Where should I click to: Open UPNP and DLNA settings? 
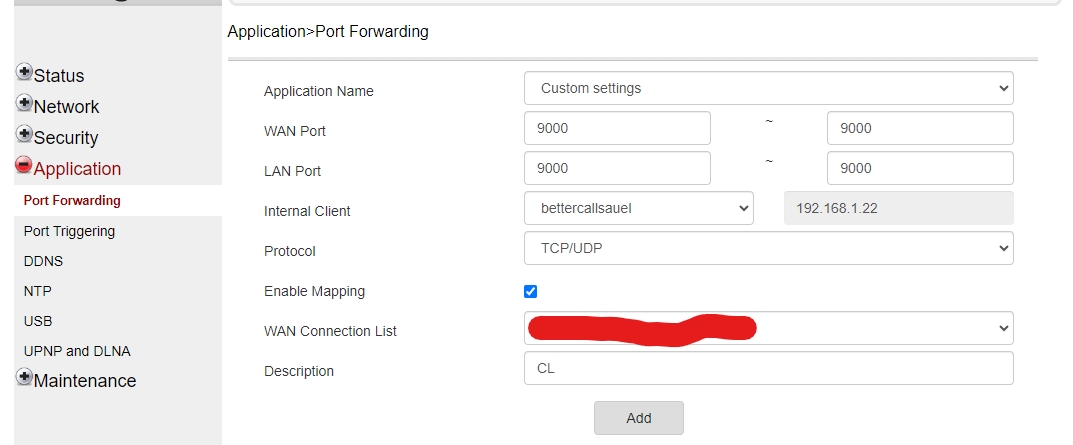click(x=77, y=351)
